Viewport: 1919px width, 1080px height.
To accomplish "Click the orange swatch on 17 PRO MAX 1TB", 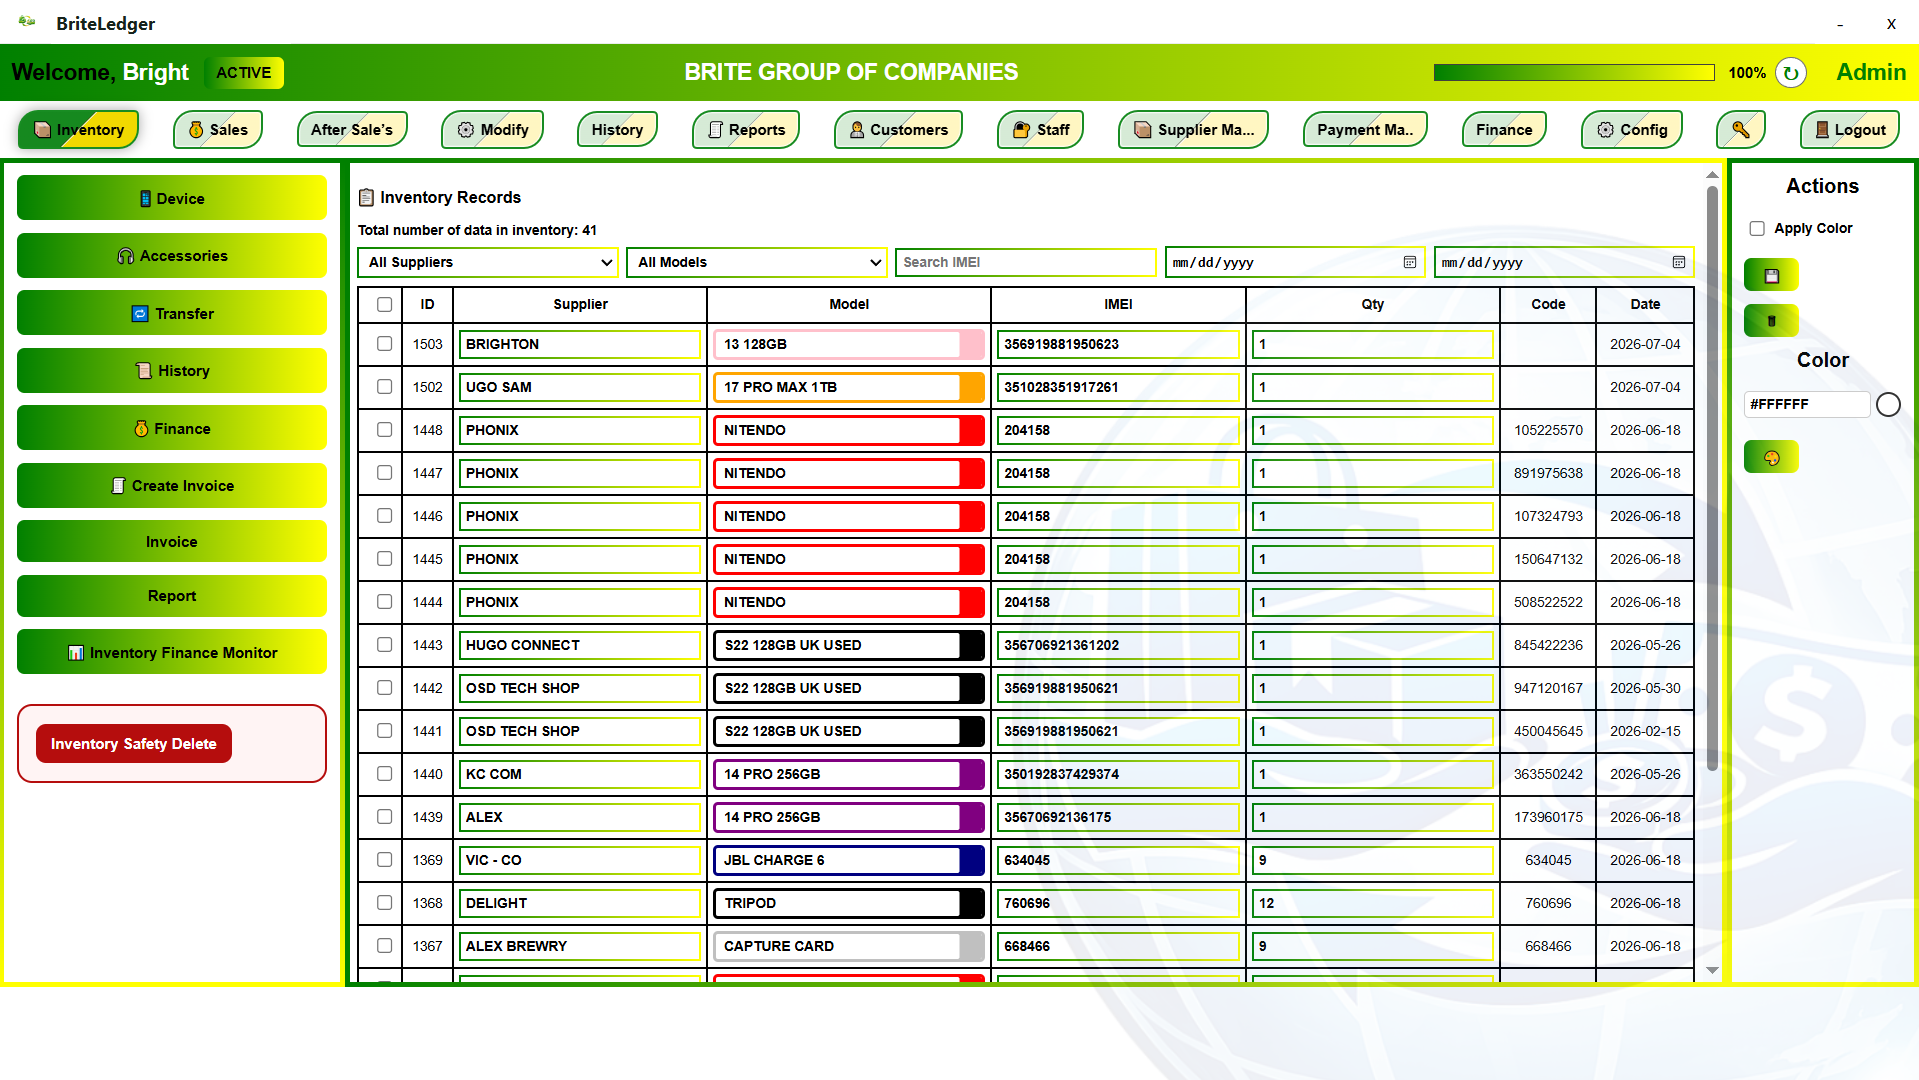I will tap(971, 387).
